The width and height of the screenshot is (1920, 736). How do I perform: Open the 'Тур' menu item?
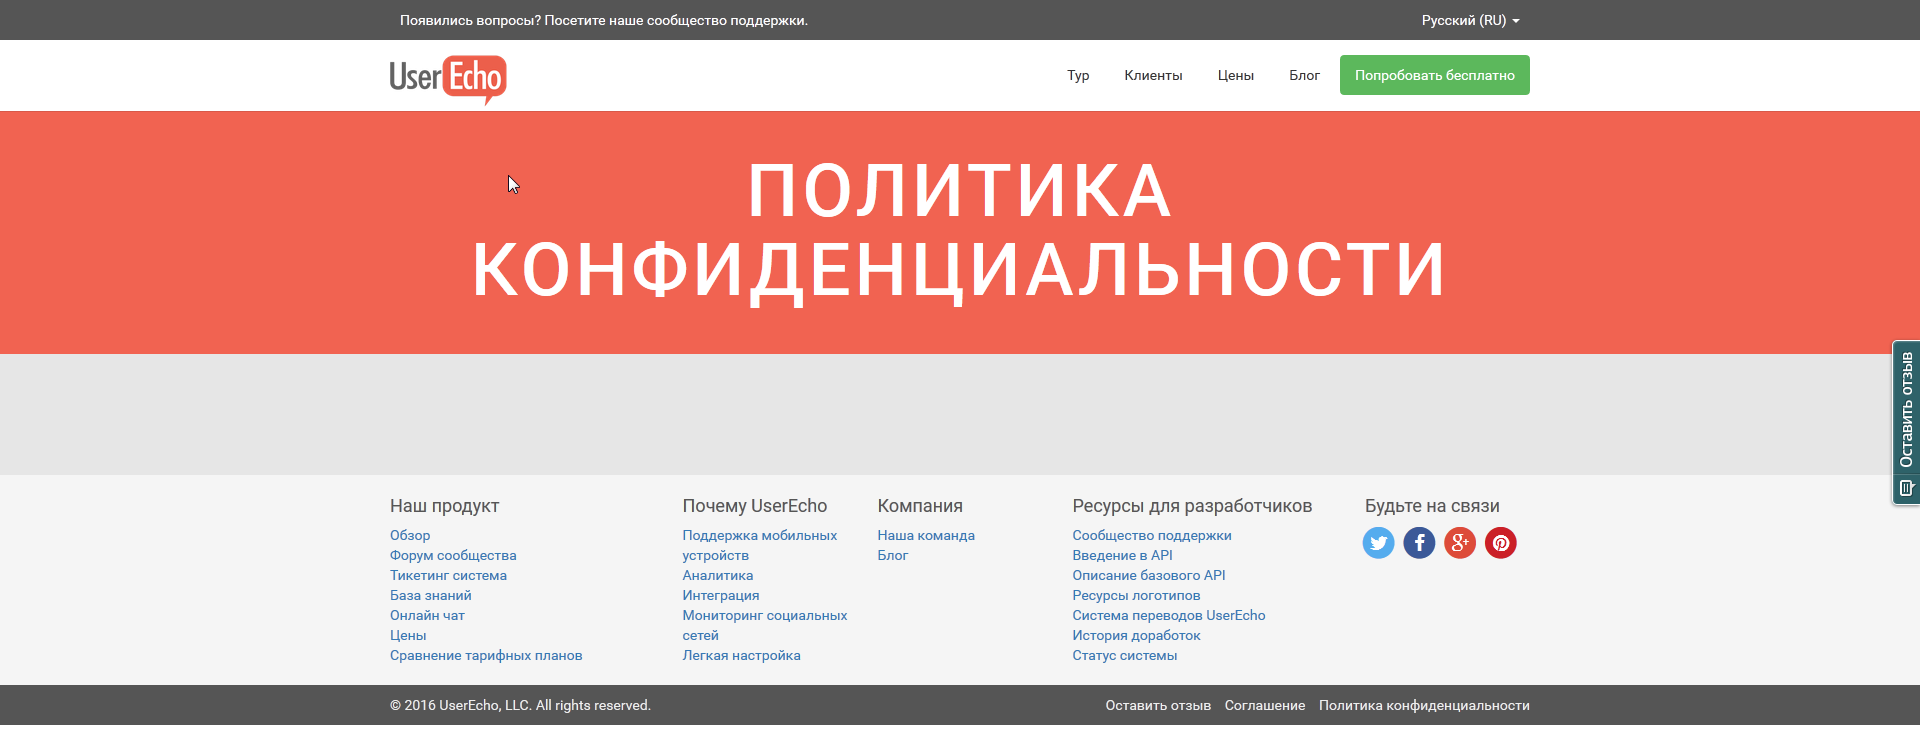coord(1078,75)
